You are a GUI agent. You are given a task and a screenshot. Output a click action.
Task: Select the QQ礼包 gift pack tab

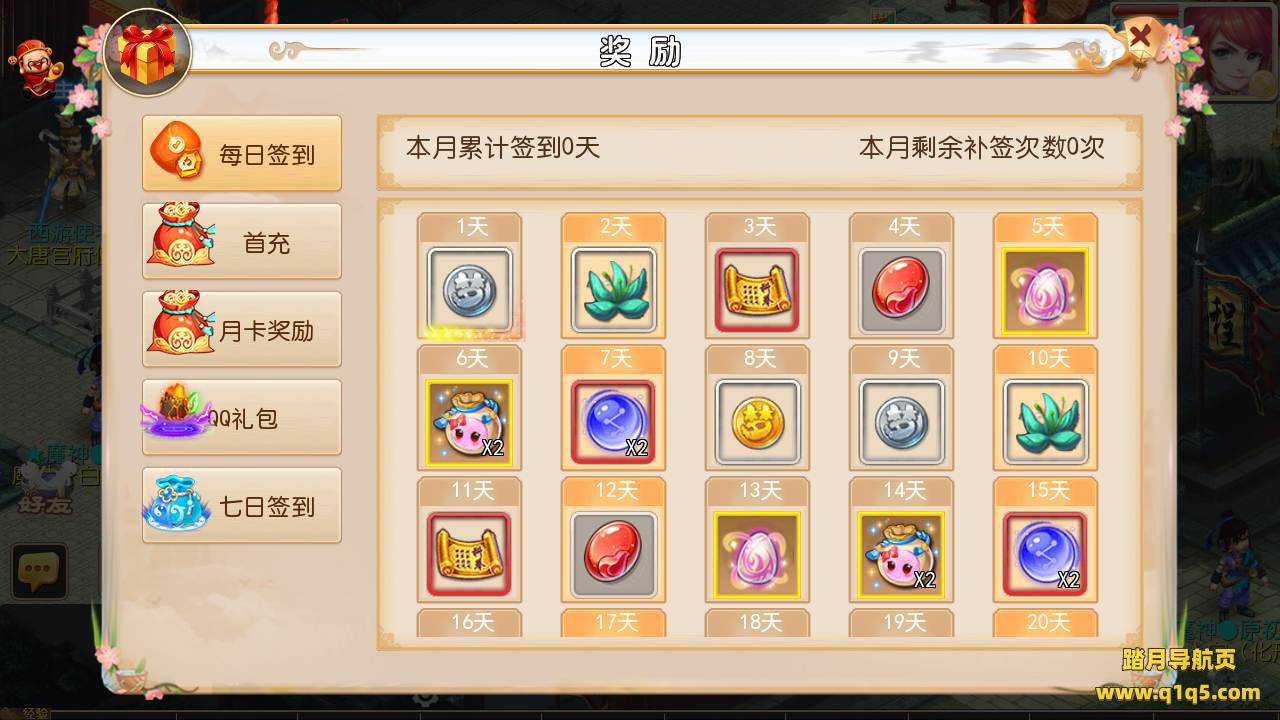(x=242, y=417)
